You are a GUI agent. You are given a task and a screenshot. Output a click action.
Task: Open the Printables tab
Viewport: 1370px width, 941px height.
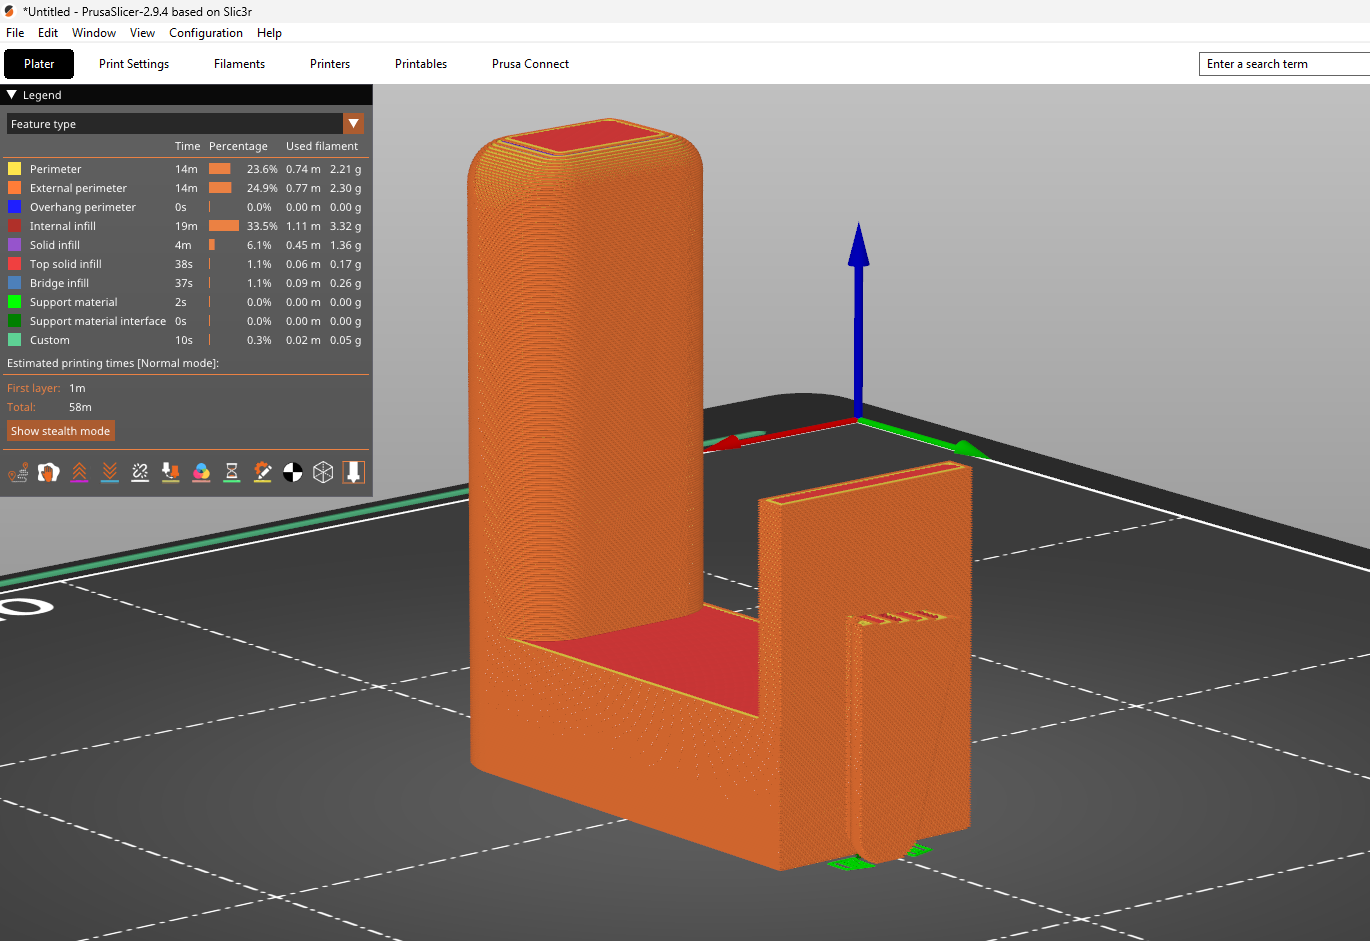421,64
